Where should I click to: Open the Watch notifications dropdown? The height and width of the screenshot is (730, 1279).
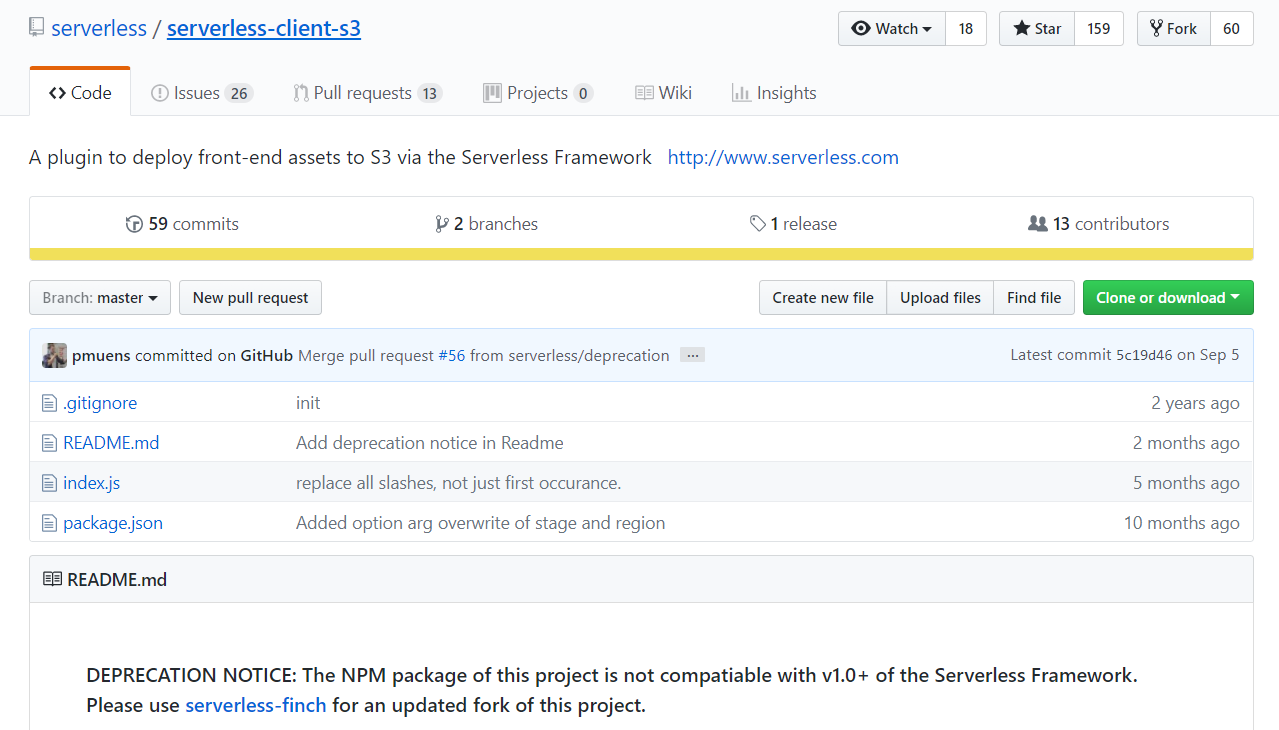(892, 29)
